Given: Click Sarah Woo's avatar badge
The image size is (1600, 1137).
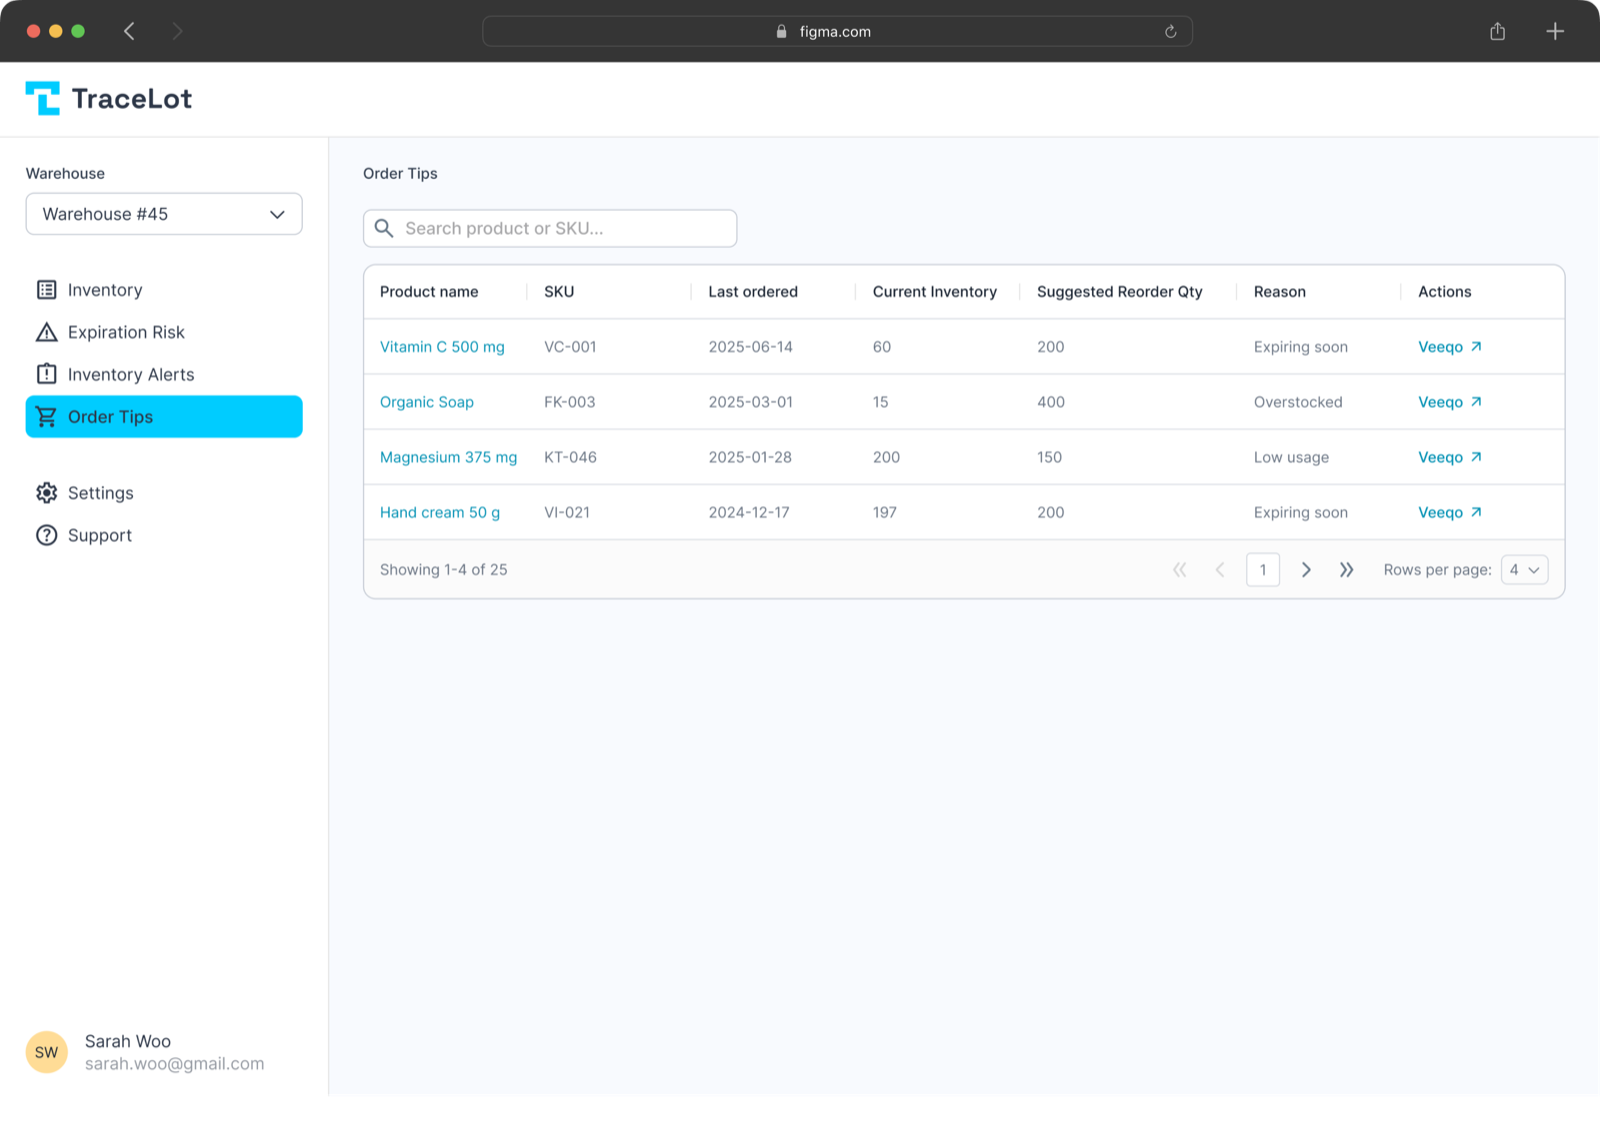Looking at the screenshot, I should [46, 1051].
